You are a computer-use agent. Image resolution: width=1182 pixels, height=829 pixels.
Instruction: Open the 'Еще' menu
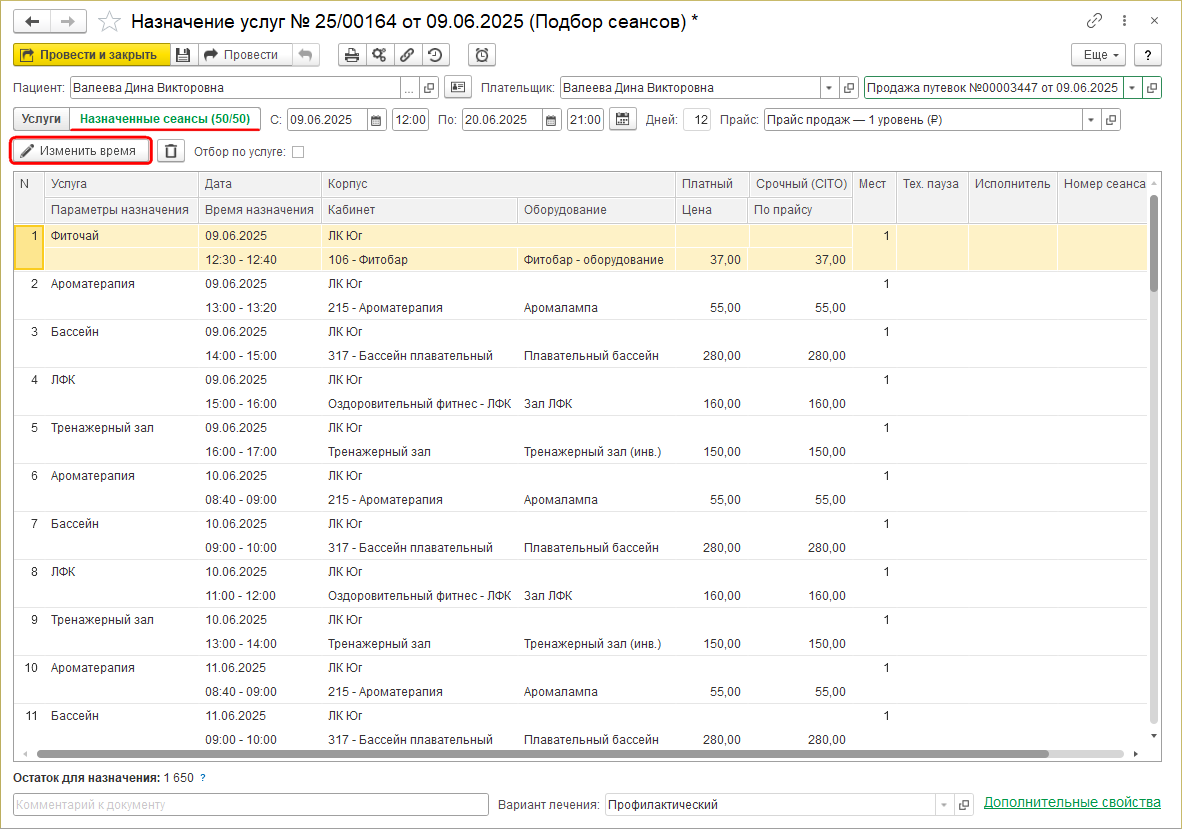1098,55
